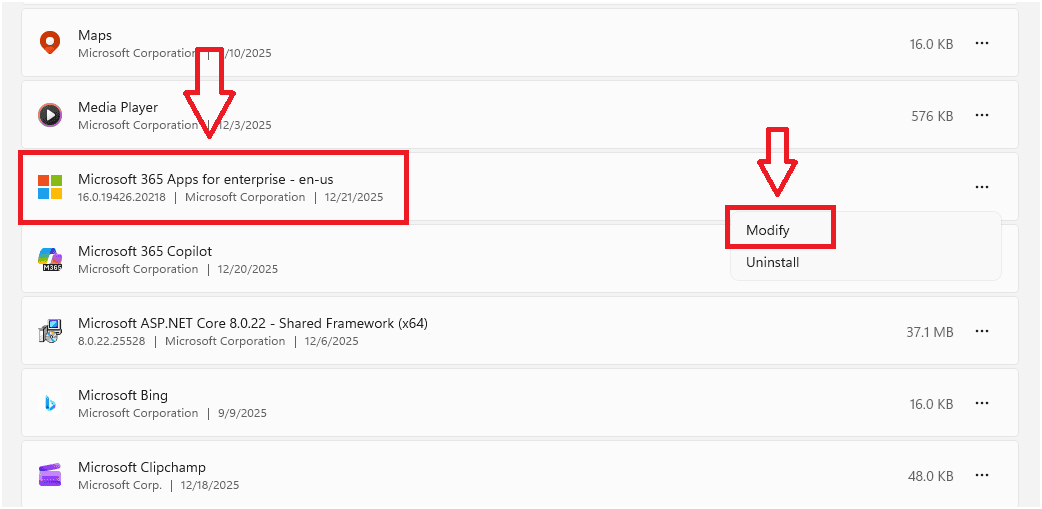This screenshot has width=1042, height=509.
Task: Open the three-dot menu for Microsoft Bing
Action: (x=982, y=404)
